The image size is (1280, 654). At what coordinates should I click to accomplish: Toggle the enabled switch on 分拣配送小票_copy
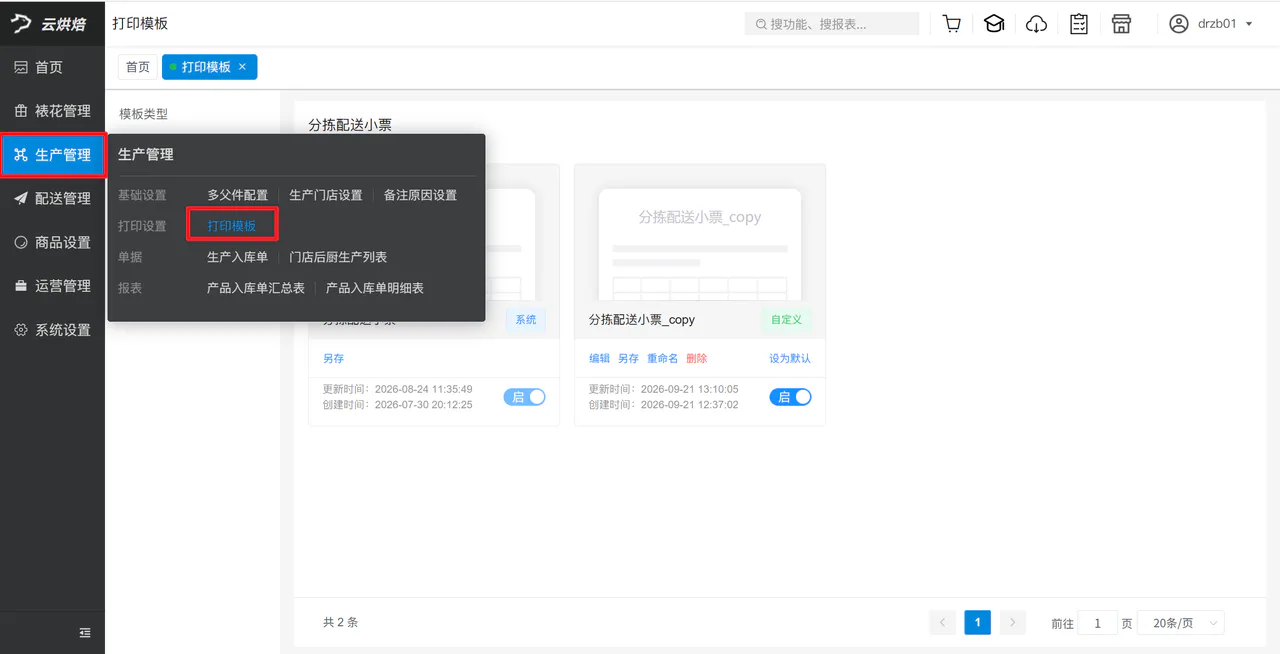[x=790, y=397]
